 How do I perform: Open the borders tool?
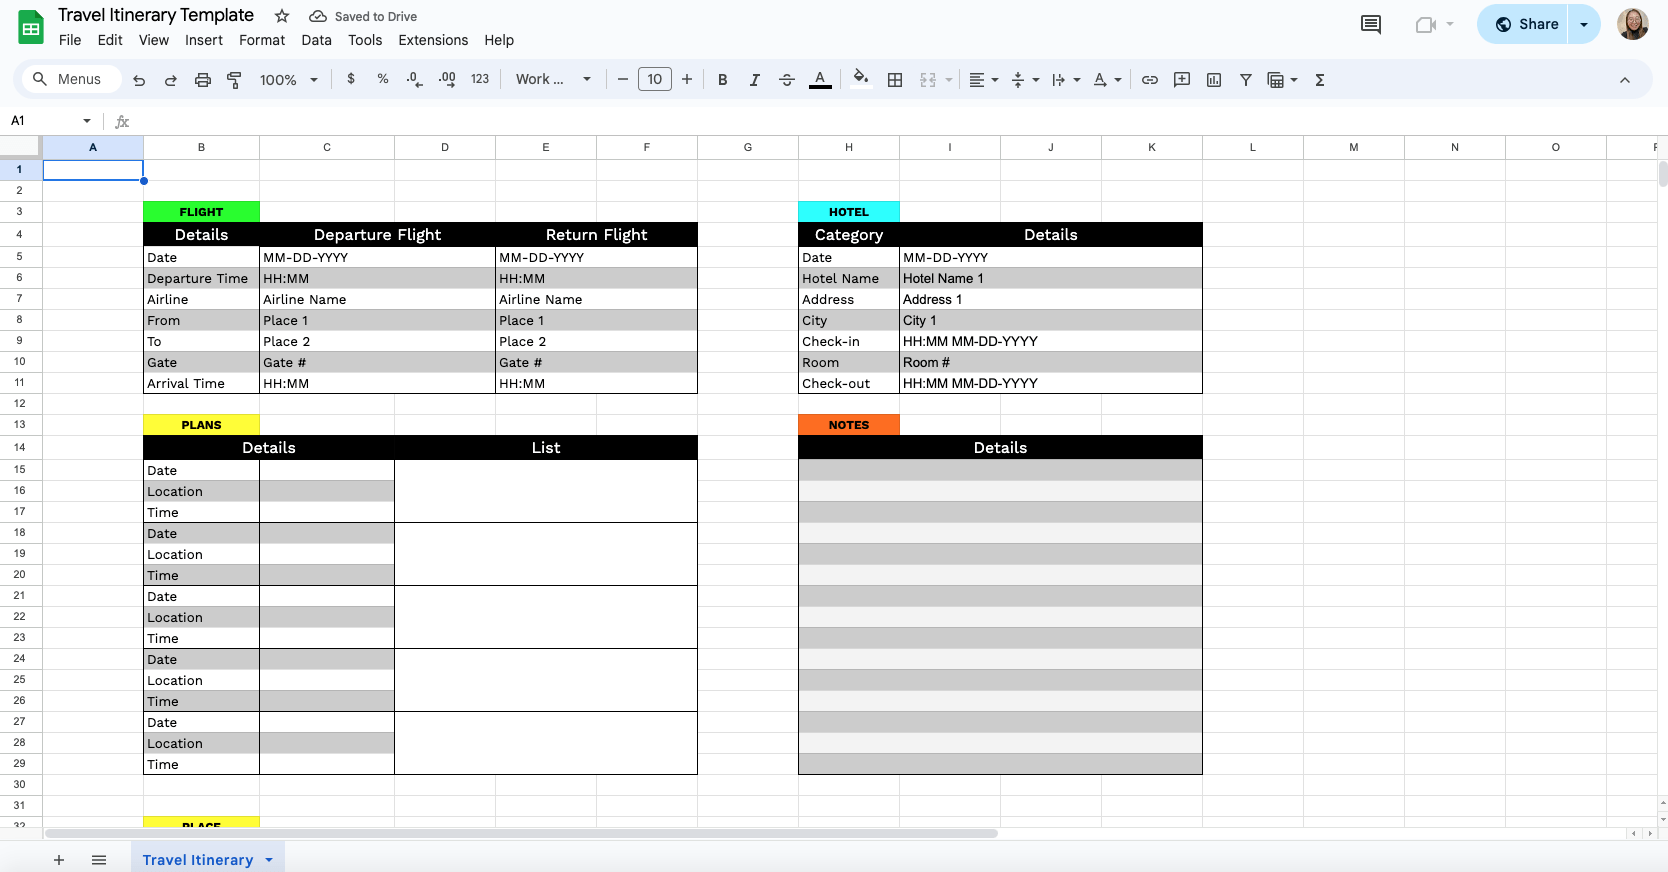click(x=895, y=80)
